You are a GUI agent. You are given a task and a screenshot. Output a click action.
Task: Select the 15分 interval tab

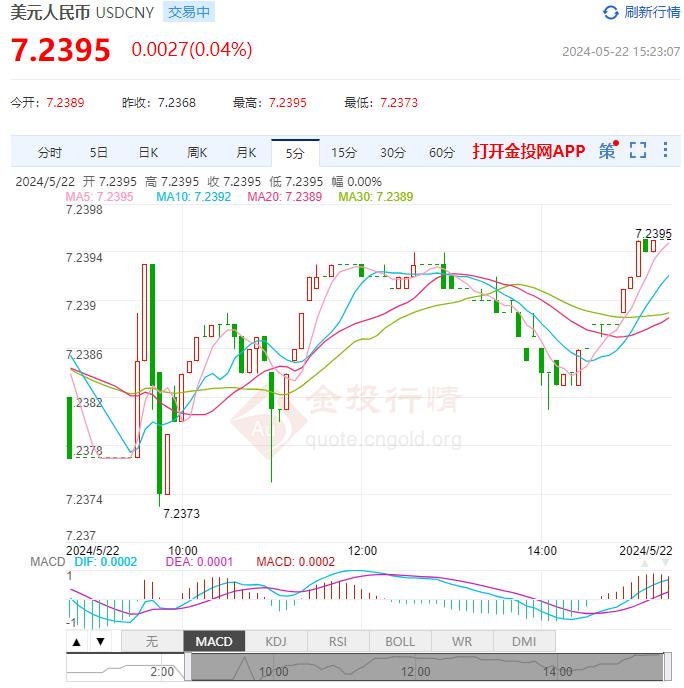coord(344,152)
